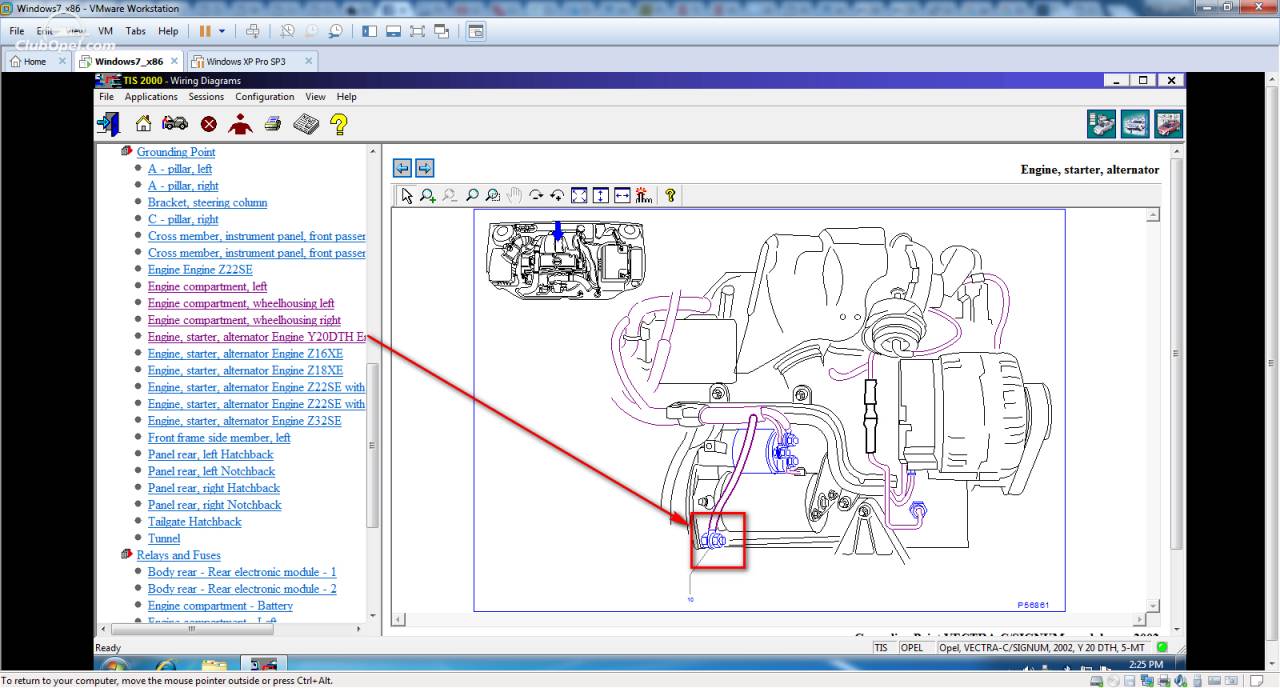1280x688 pixels.
Task: Click the red person icon
Action: [240, 124]
